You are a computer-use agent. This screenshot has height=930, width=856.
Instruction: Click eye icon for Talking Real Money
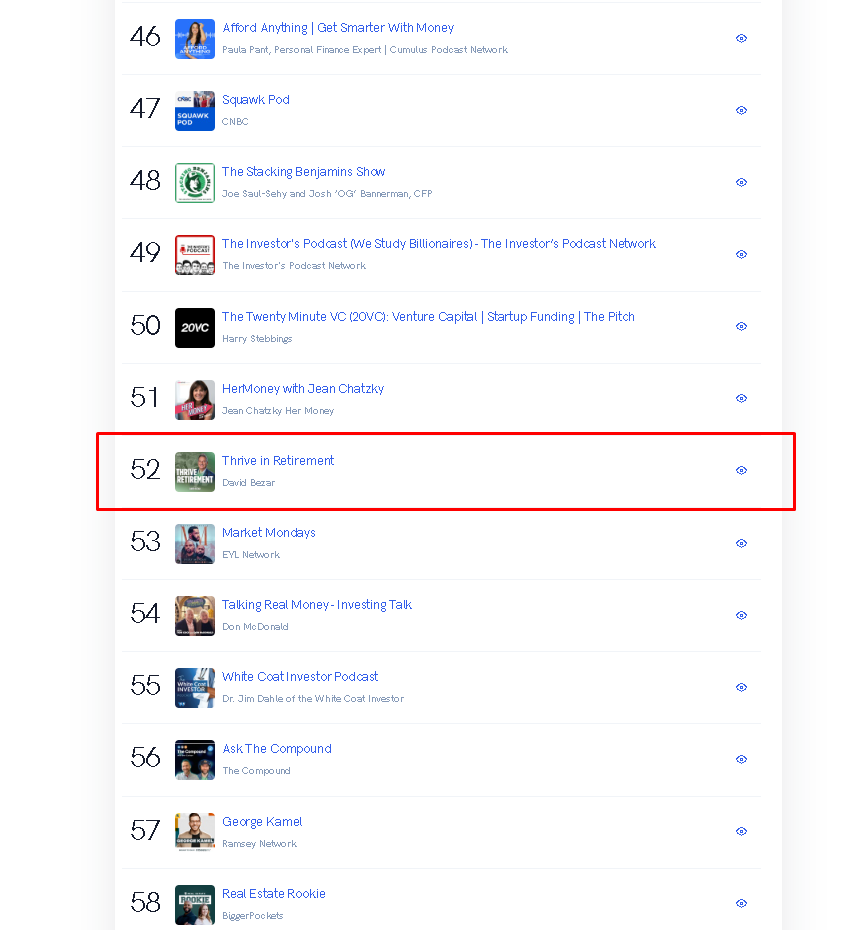point(741,615)
